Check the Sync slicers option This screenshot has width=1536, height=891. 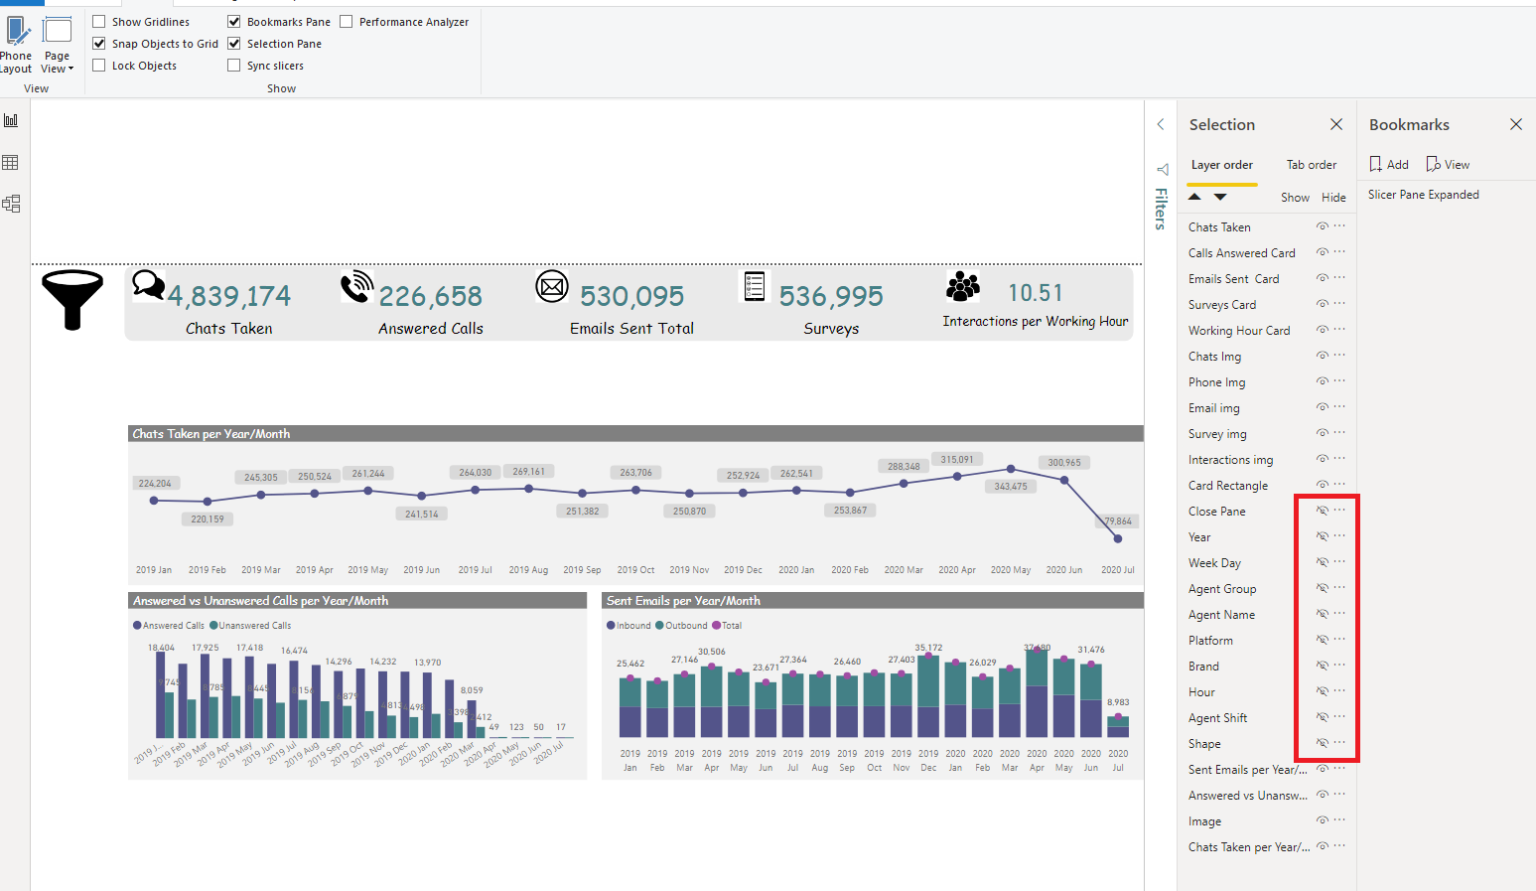[233, 65]
